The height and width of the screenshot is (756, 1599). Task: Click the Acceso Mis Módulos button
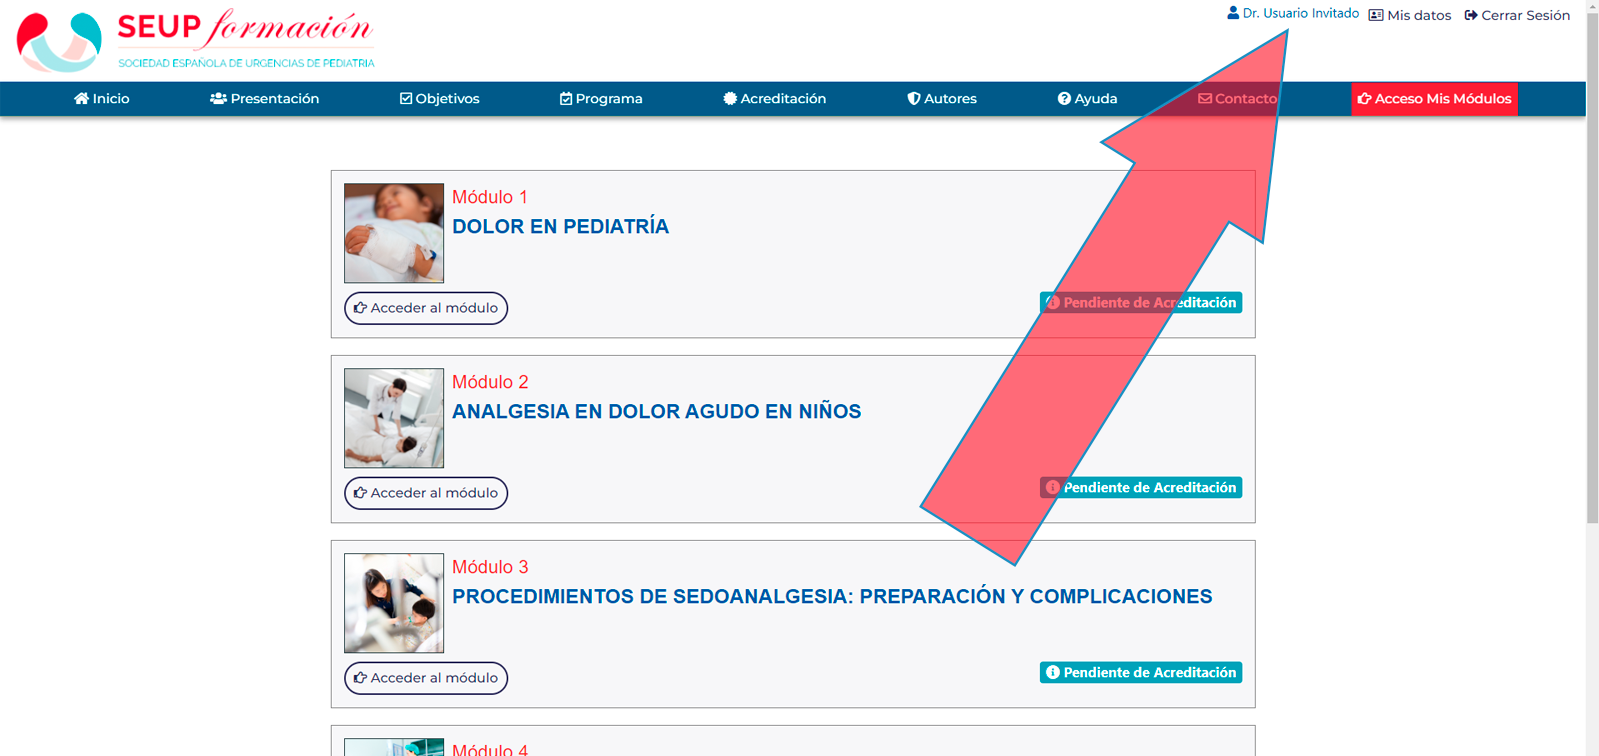(1434, 99)
